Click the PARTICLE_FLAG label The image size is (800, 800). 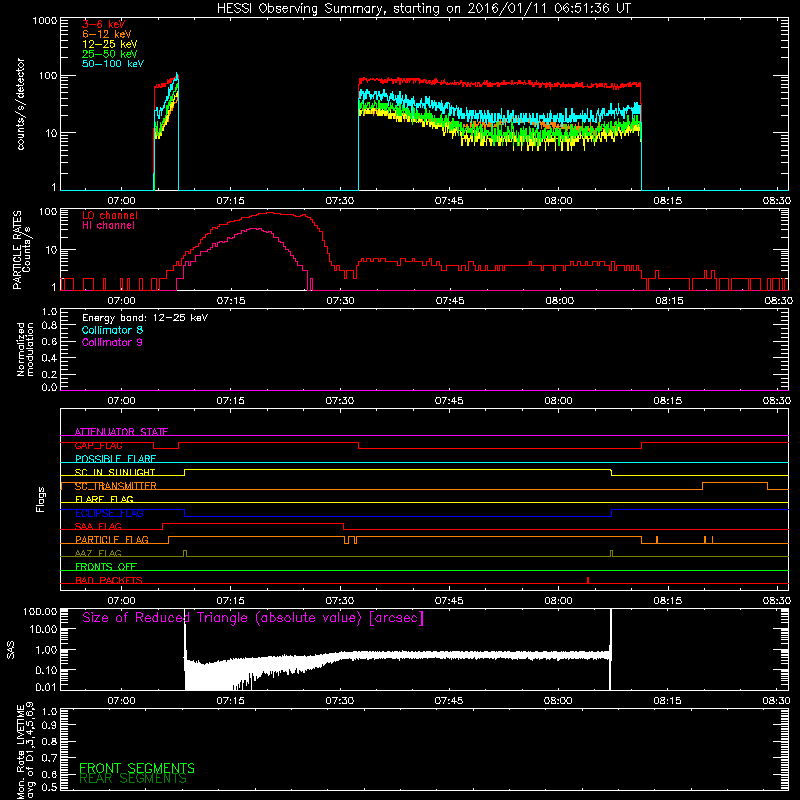coord(112,540)
